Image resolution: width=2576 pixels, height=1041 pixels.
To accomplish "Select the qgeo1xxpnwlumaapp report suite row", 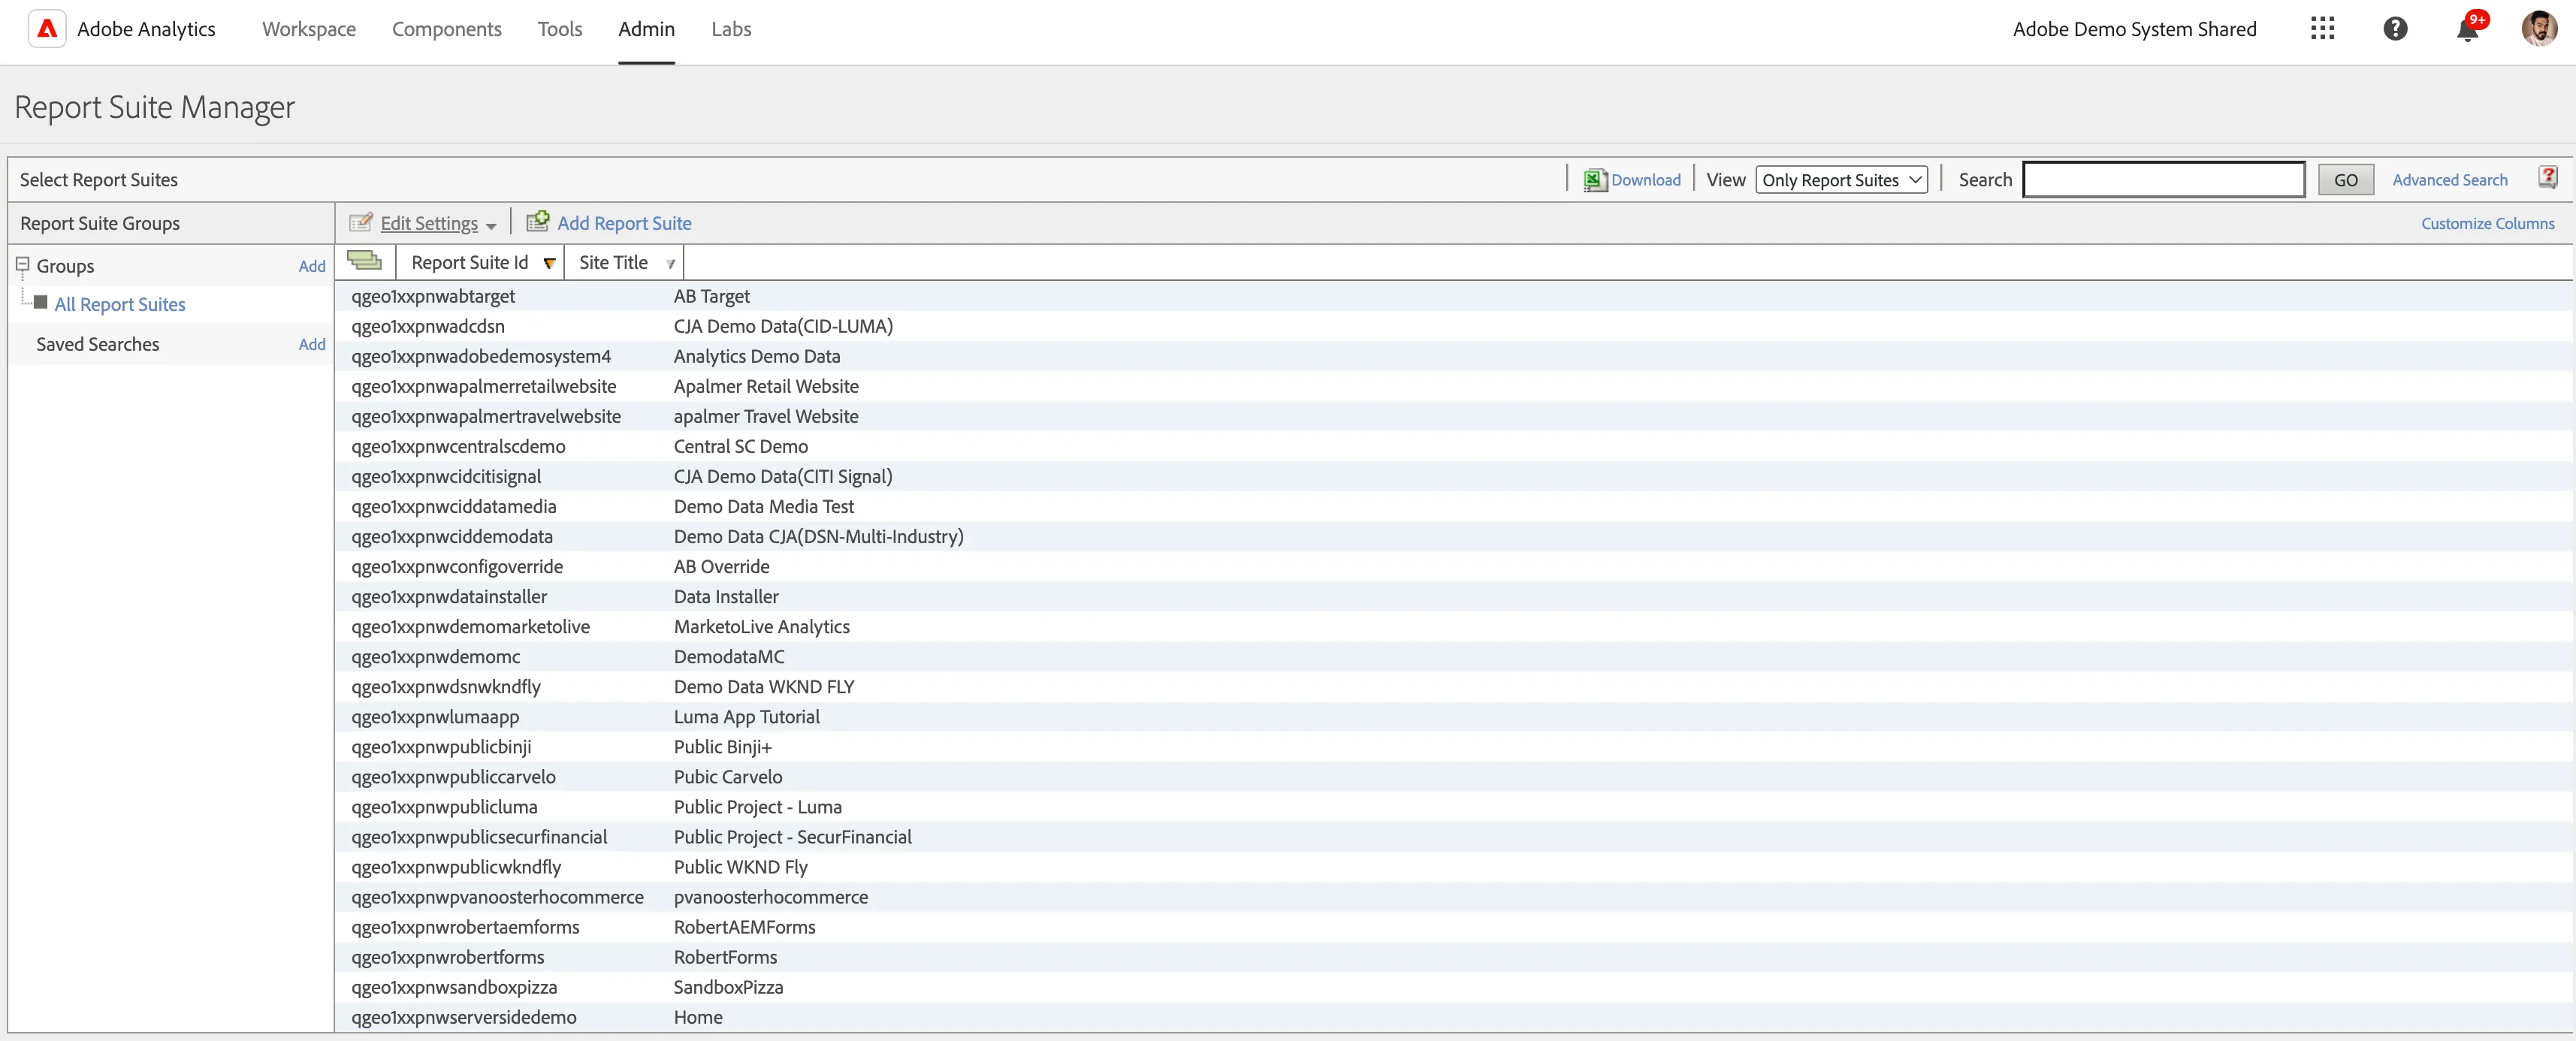I will 1453,716.
